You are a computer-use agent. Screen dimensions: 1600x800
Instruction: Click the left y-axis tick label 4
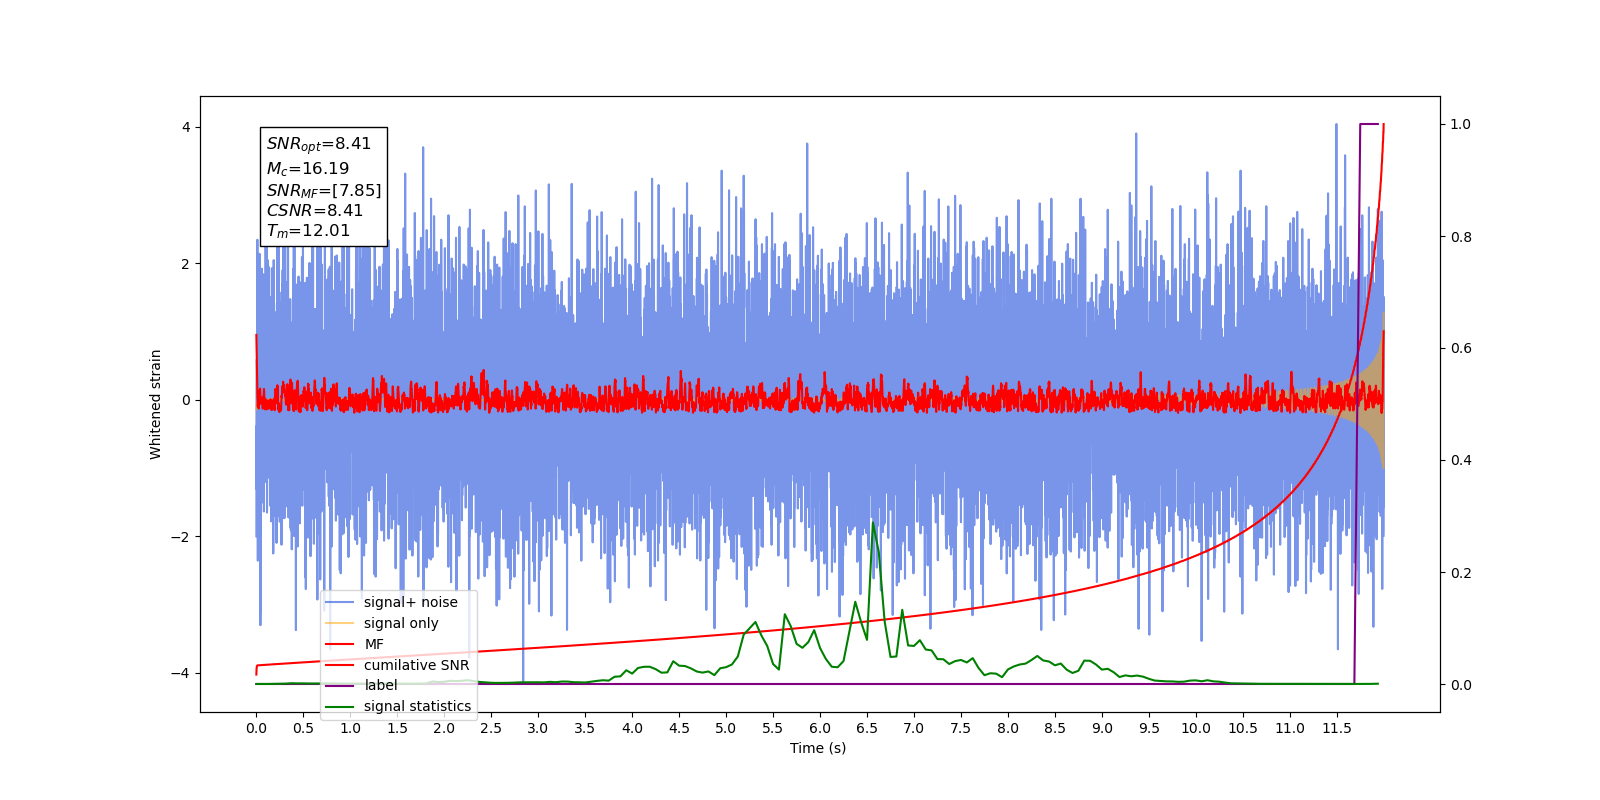tap(186, 127)
